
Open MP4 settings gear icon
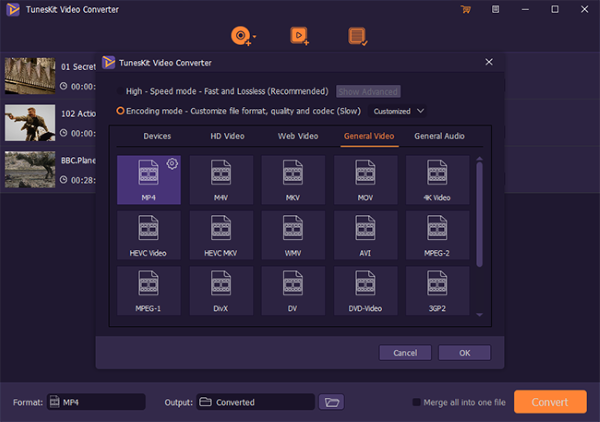[x=172, y=164]
